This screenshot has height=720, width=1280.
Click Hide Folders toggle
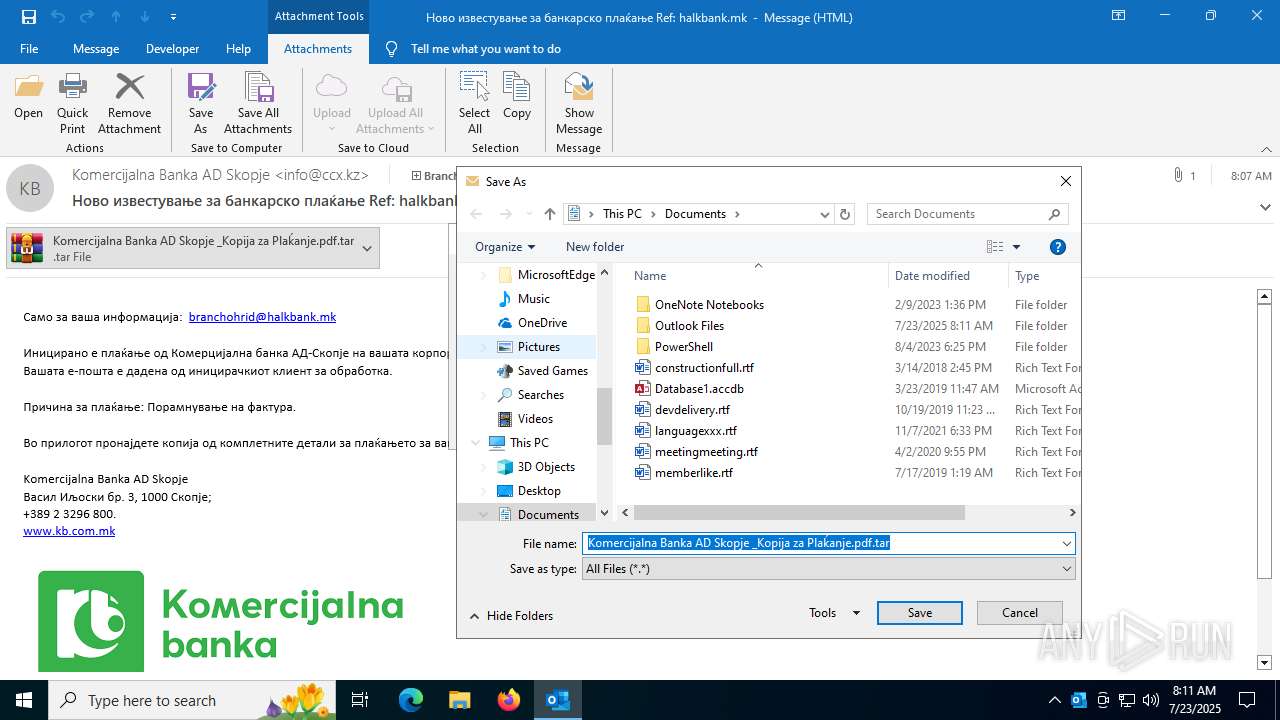pos(511,616)
